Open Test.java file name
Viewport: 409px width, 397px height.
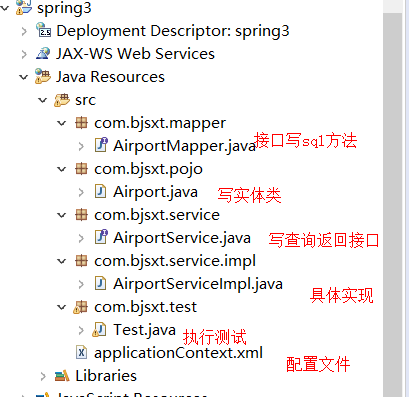[145, 330]
